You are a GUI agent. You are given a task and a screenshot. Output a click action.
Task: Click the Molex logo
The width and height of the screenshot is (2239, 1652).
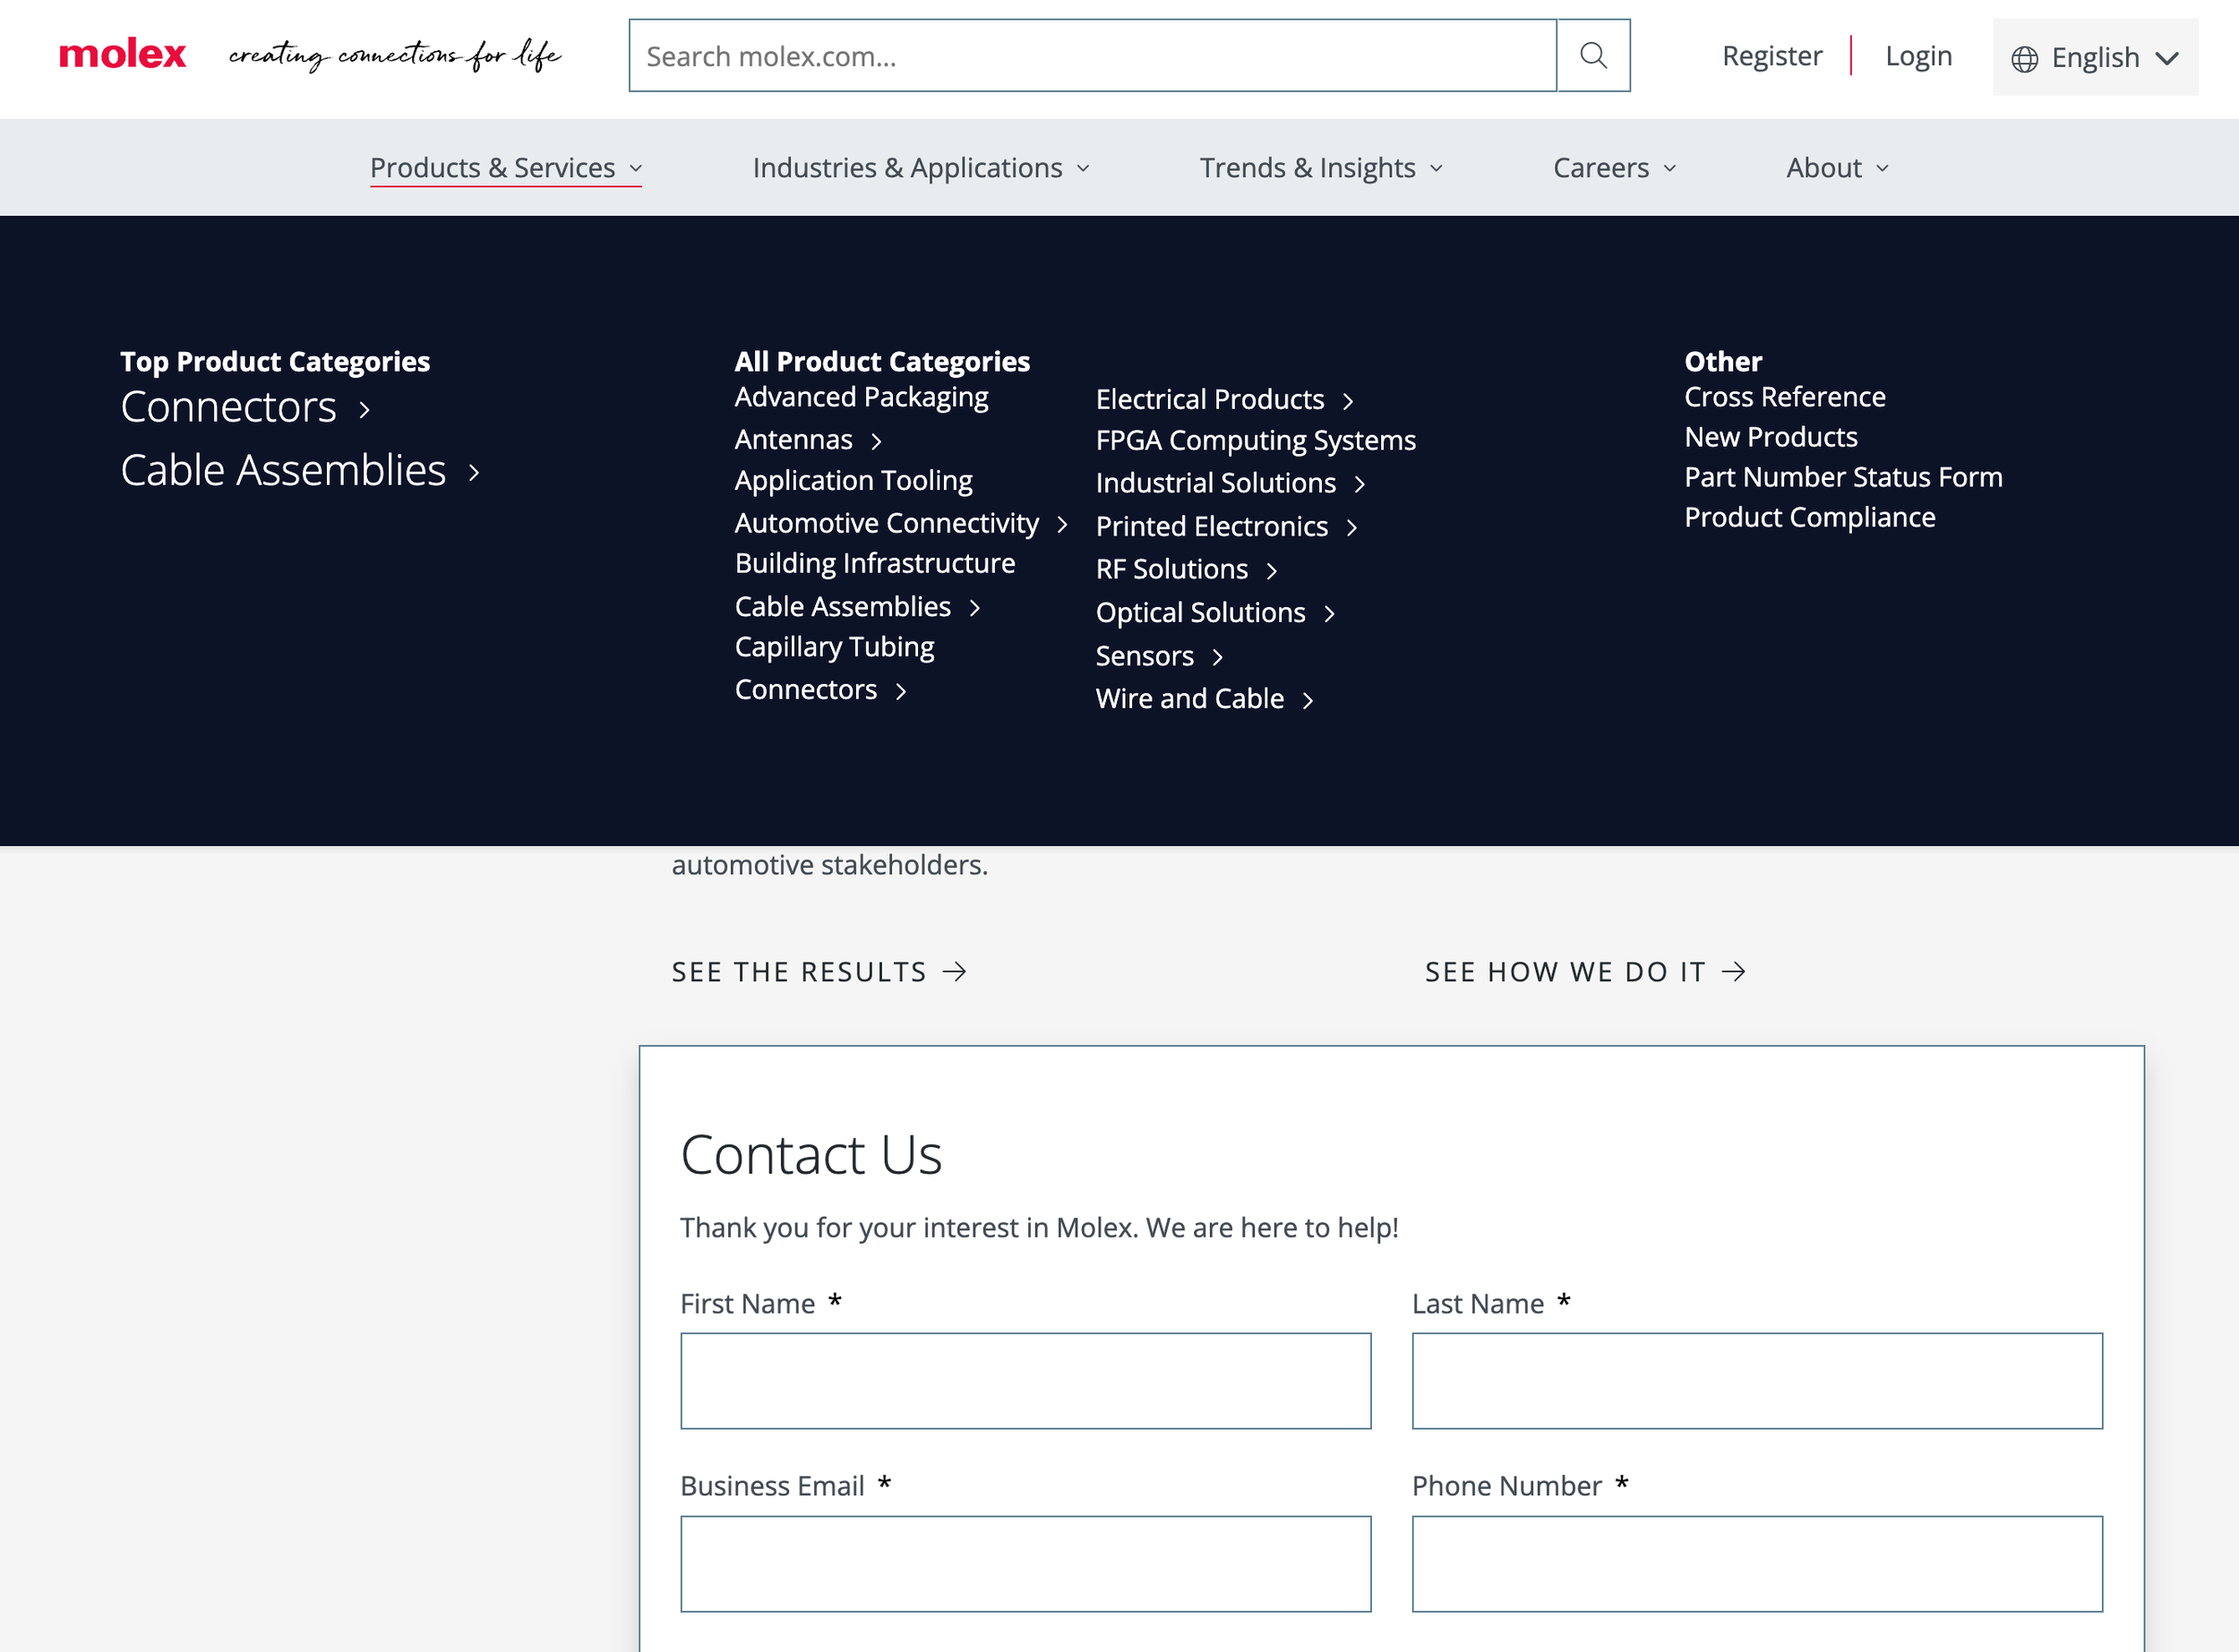click(x=122, y=54)
